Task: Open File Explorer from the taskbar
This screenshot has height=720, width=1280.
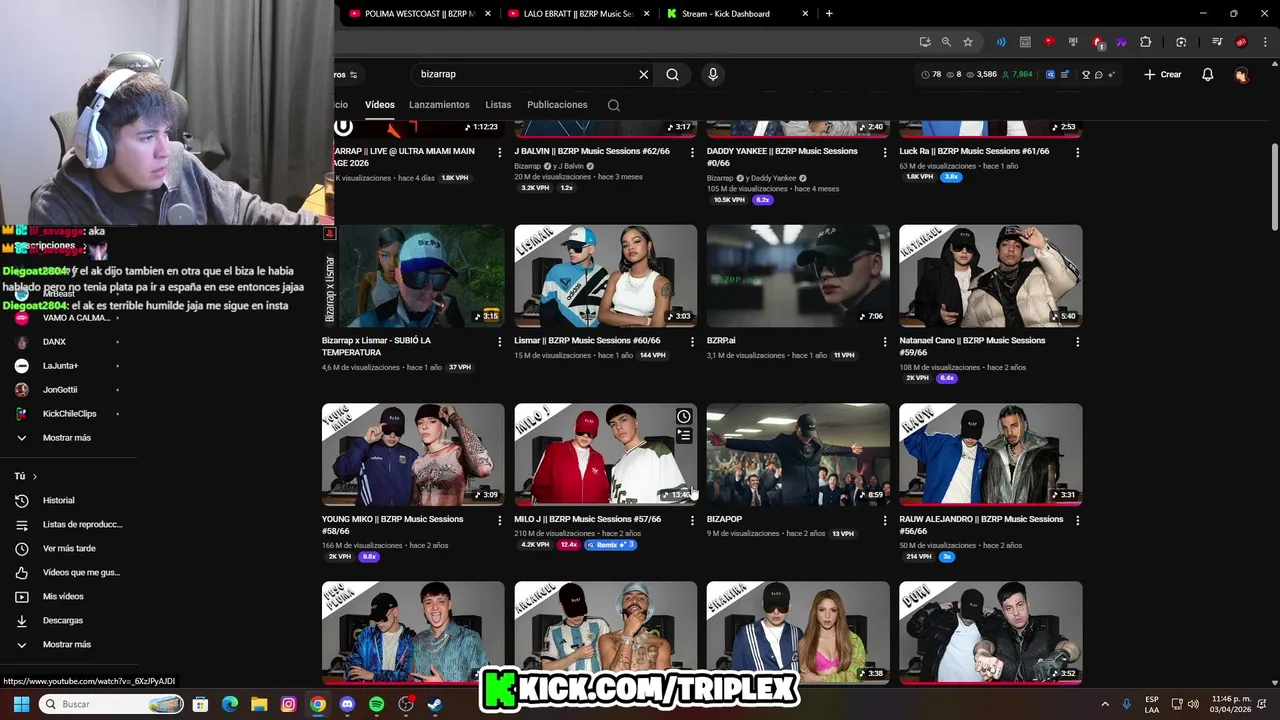Action: 259,704
